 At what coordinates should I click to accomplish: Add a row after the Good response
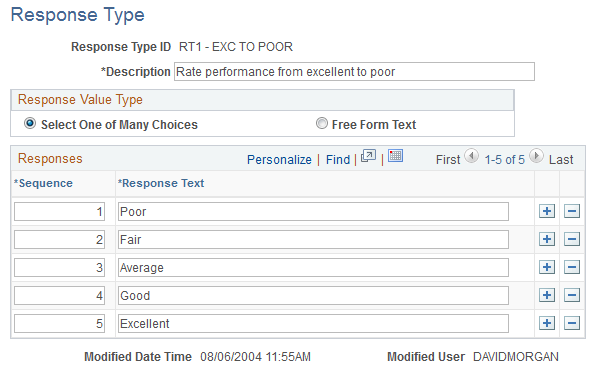(546, 295)
